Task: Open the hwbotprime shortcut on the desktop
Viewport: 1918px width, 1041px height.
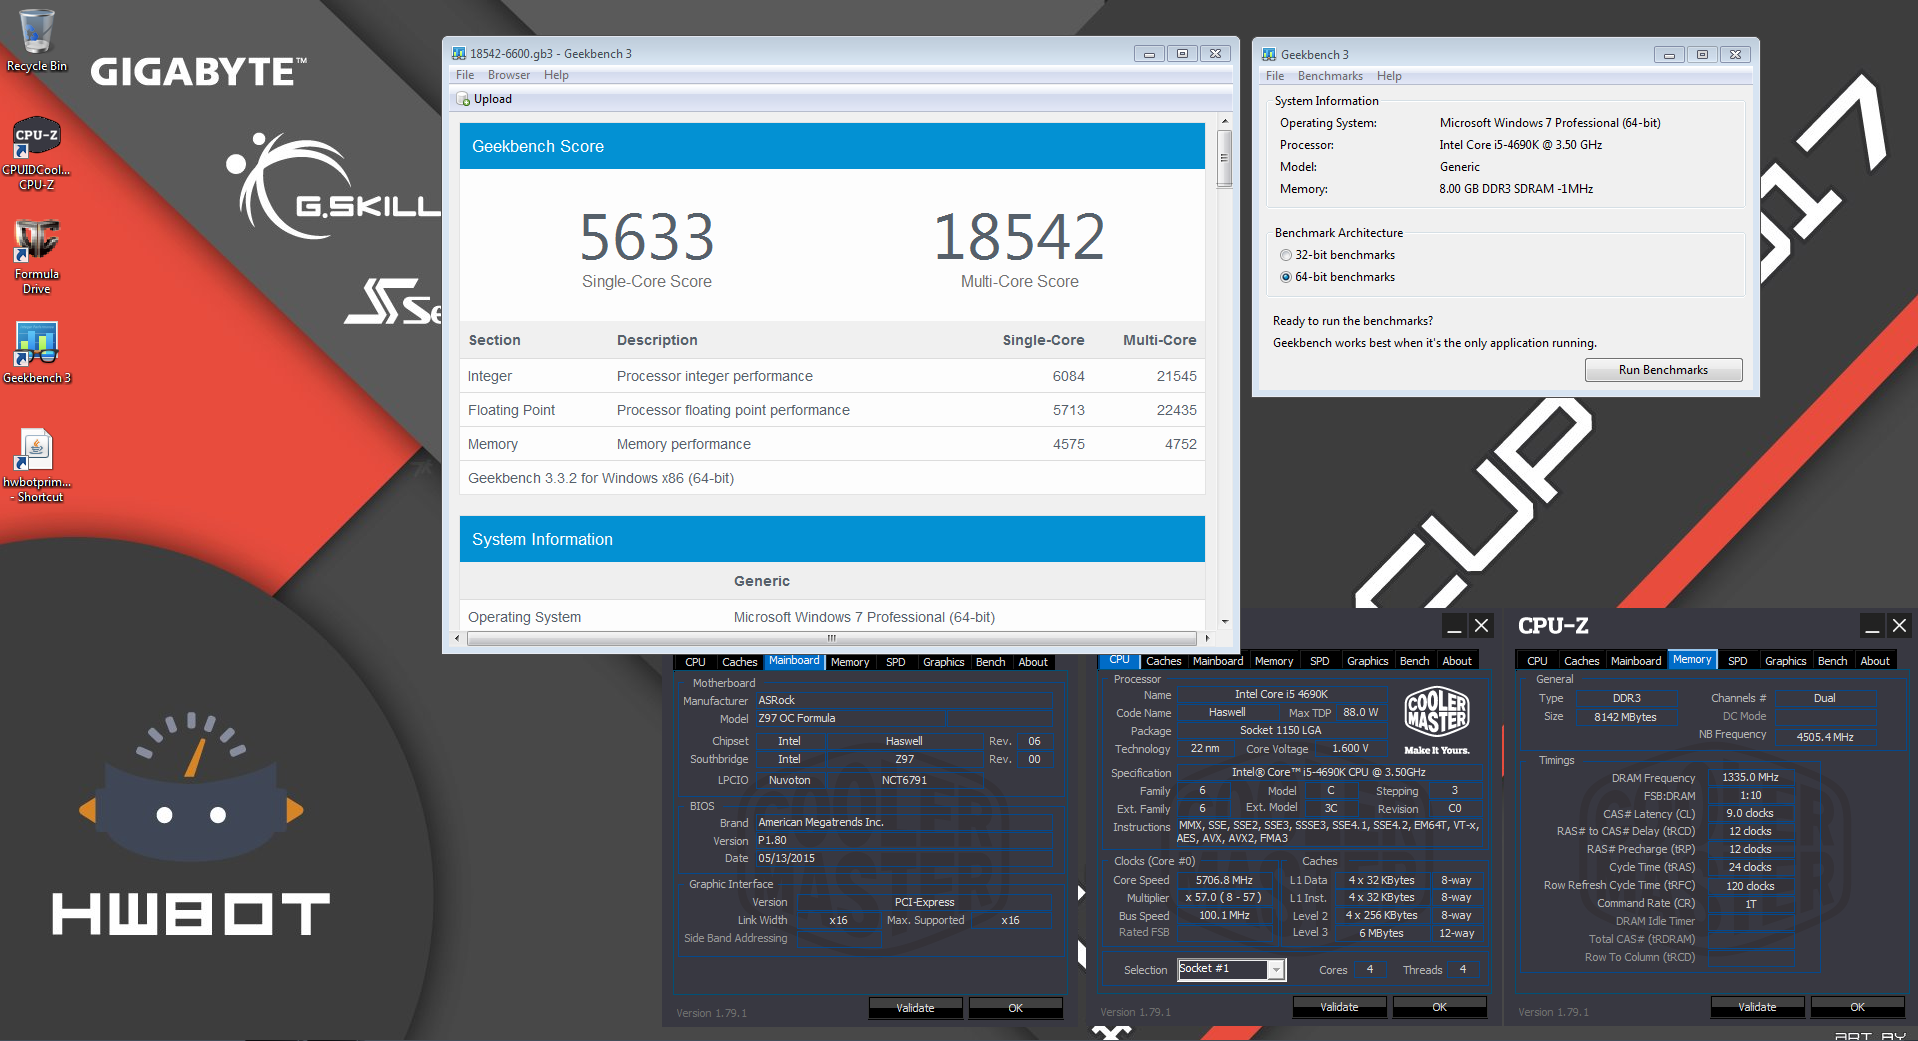Action: click(x=36, y=466)
